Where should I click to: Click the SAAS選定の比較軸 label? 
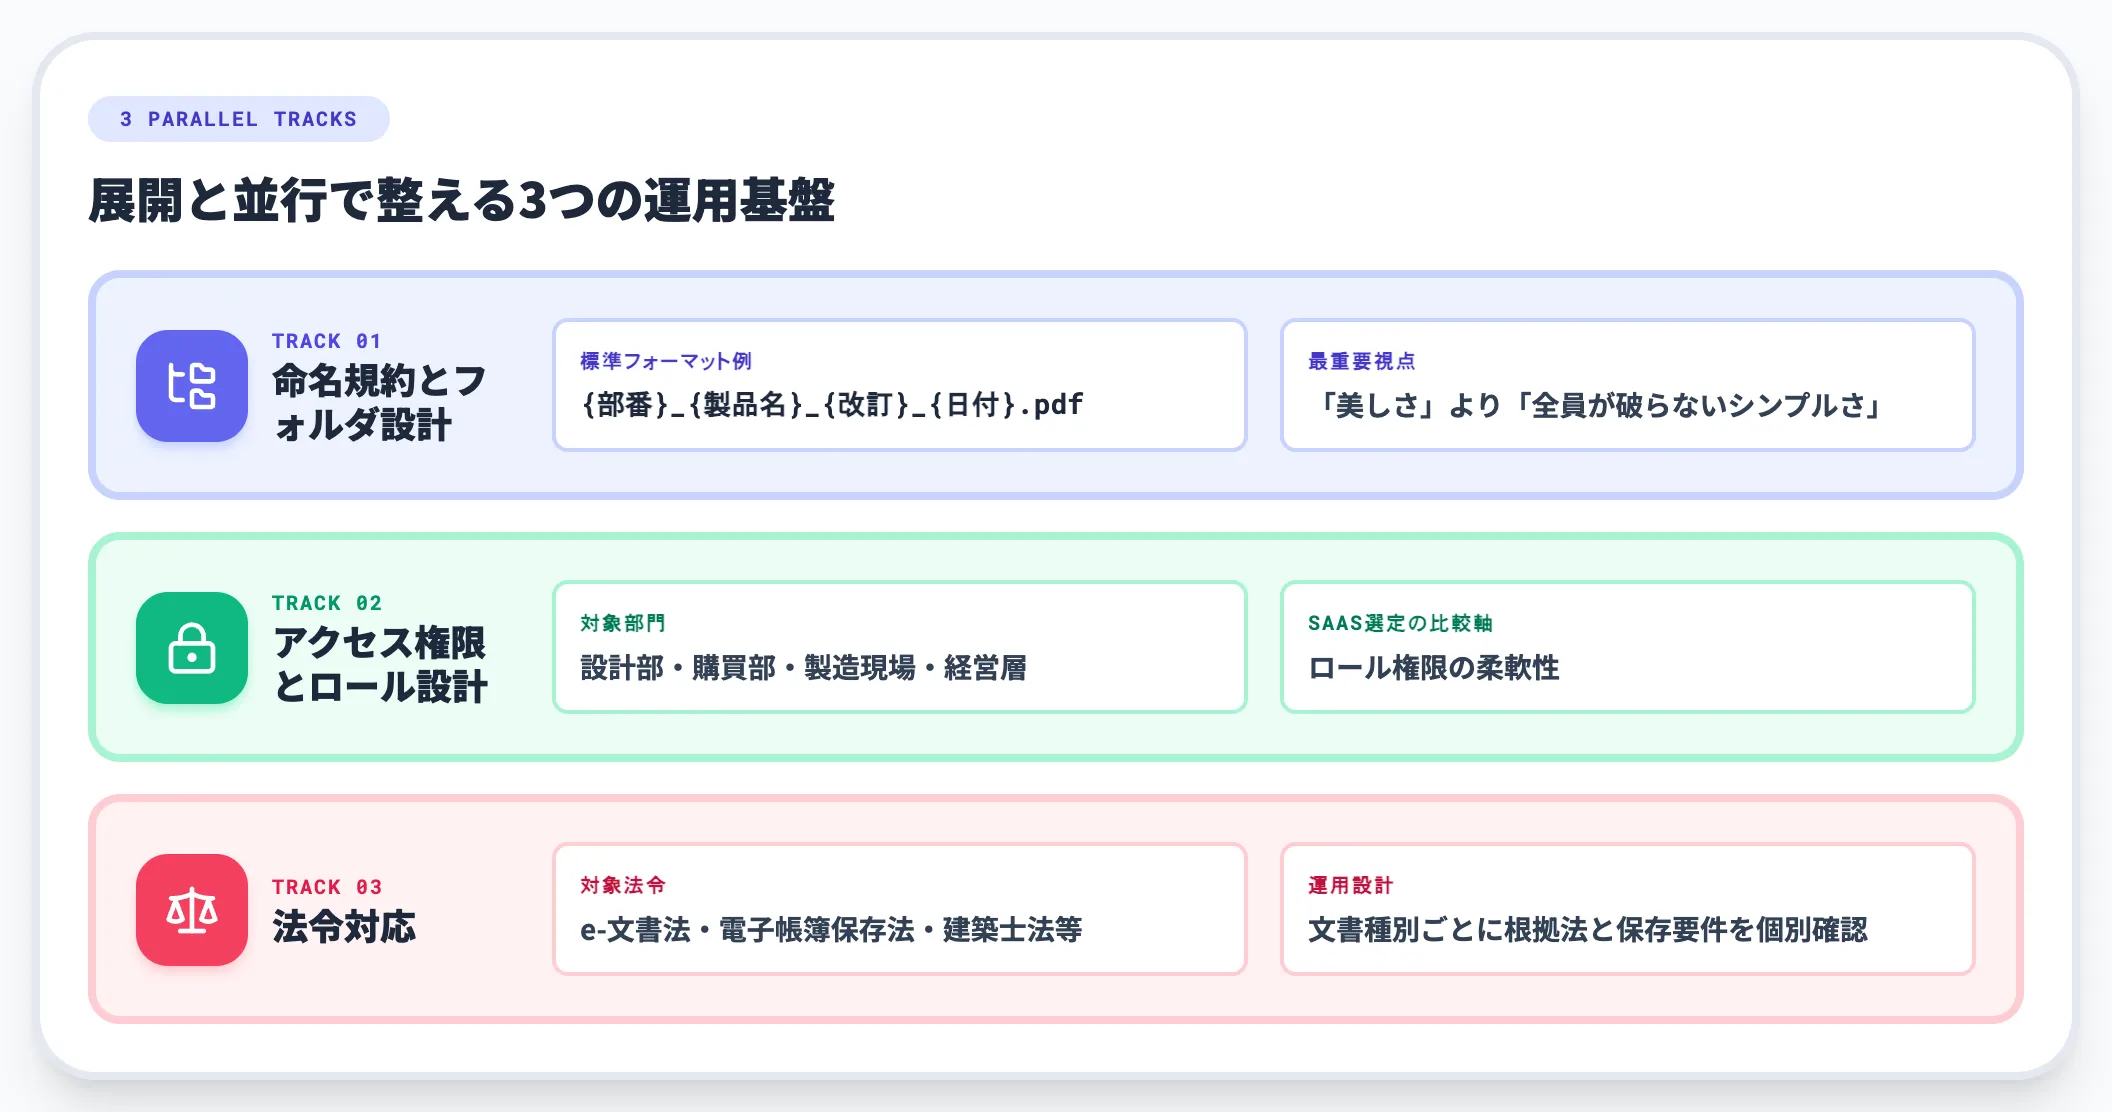pos(1400,623)
